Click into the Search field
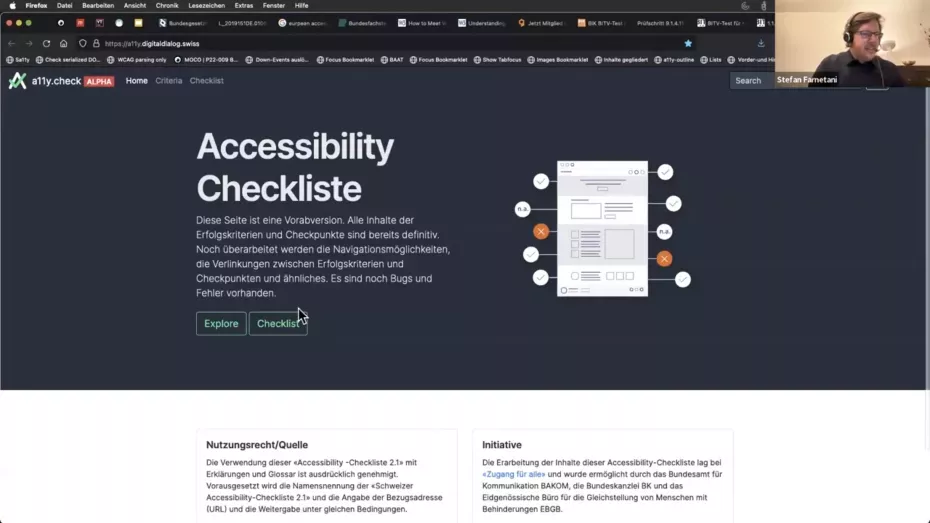The width and height of the screenshot is (930, 523). coord(750,81)
